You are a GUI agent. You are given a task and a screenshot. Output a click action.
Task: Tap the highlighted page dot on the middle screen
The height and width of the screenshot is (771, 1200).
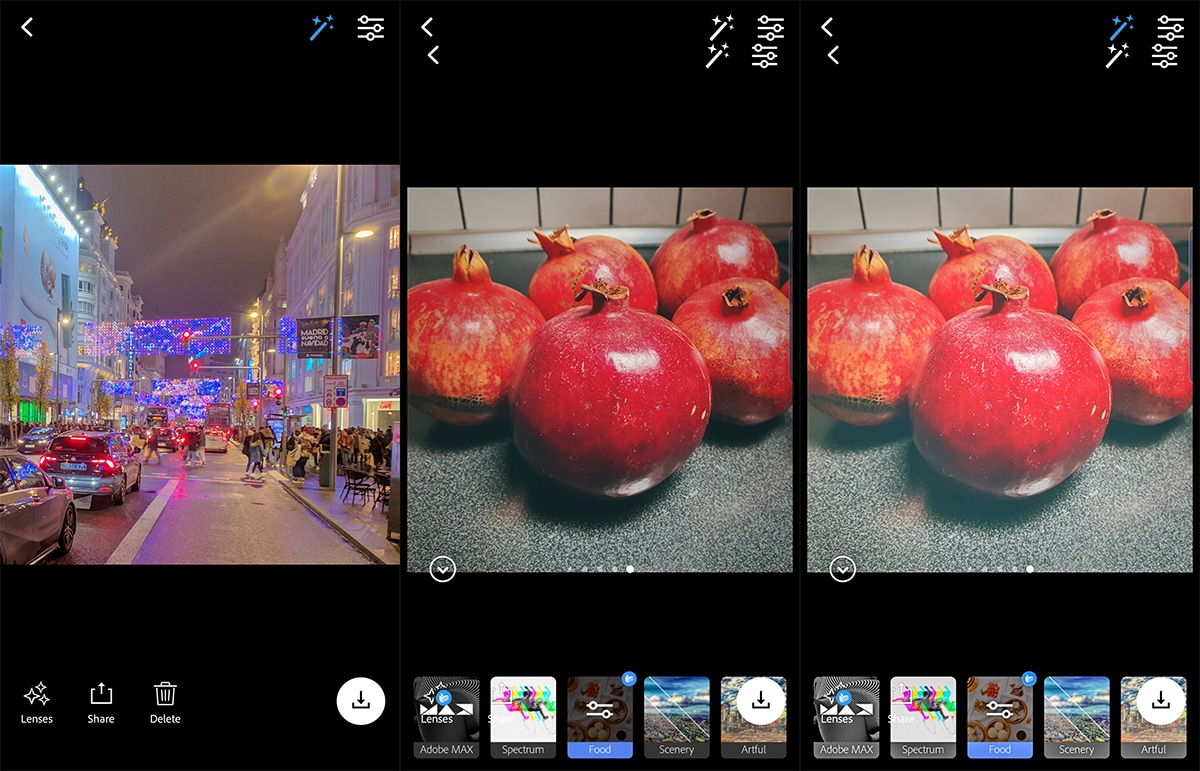tap(630, 569)
